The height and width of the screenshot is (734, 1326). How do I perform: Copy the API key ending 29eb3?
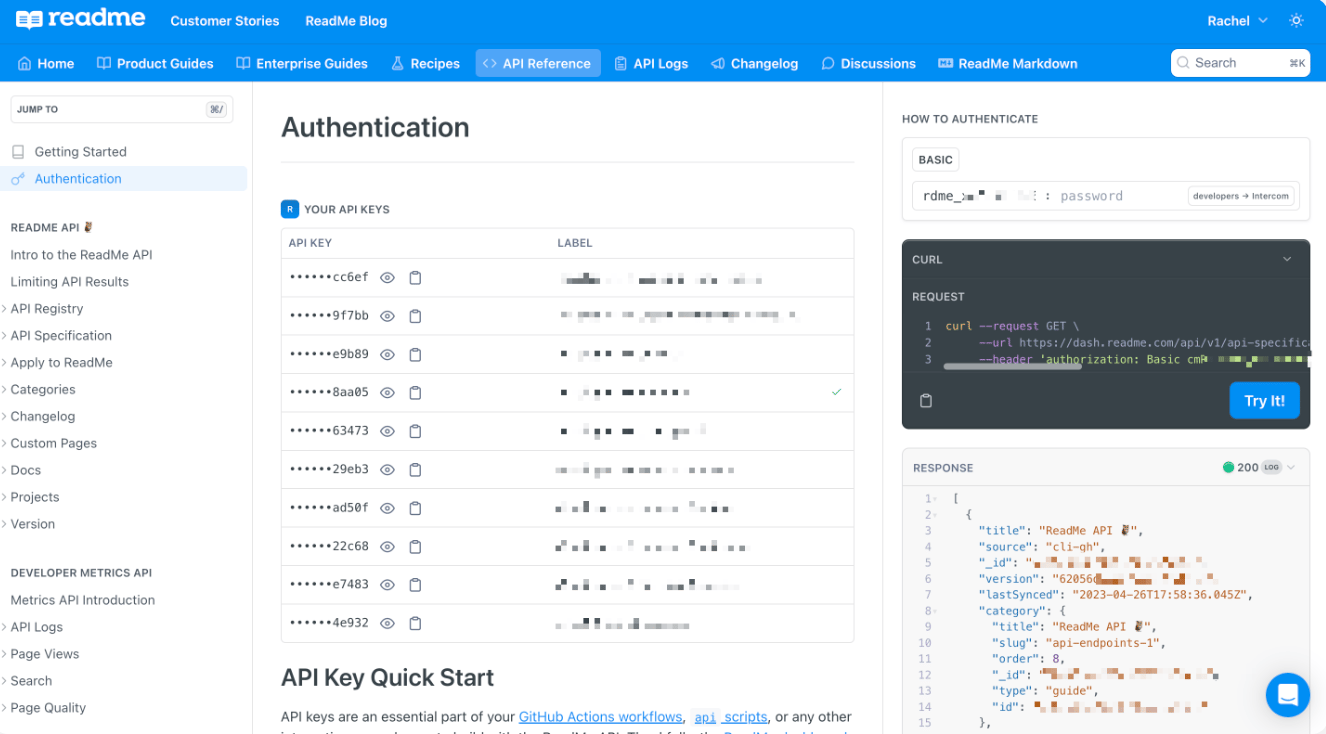point(415,469)
